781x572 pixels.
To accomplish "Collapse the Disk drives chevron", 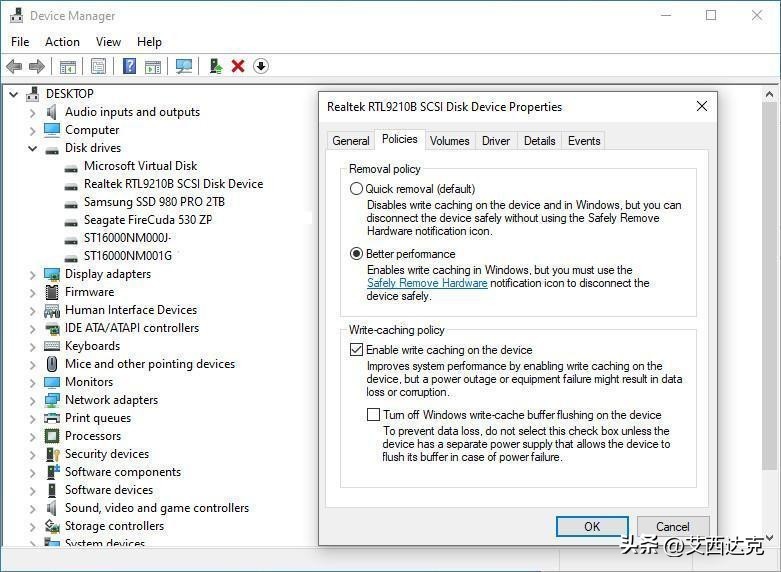I will pos(32,148).
